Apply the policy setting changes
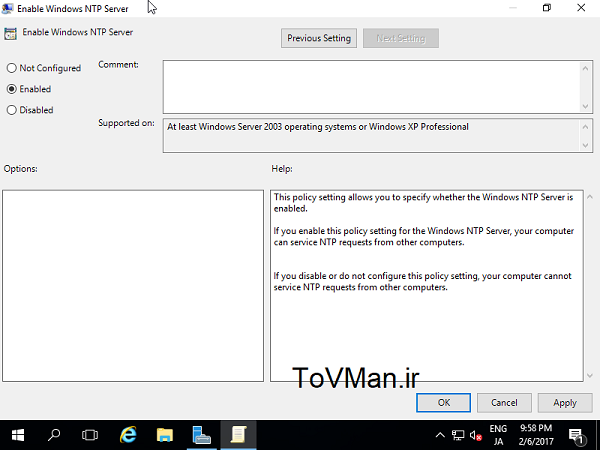Image resolution: width=600 pixels, height=450 pixels. coord(565,403)
